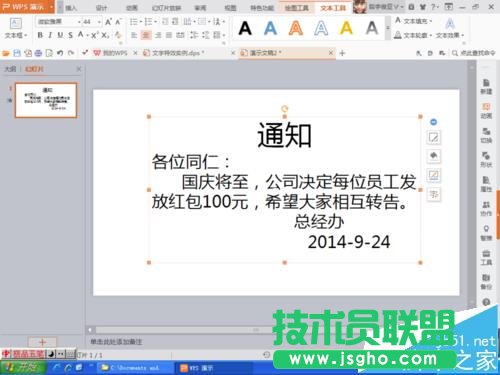Open the font name dropdown
Image resolution: width=500 pixels, height=375 pixels.
click(x=79, y=22)
